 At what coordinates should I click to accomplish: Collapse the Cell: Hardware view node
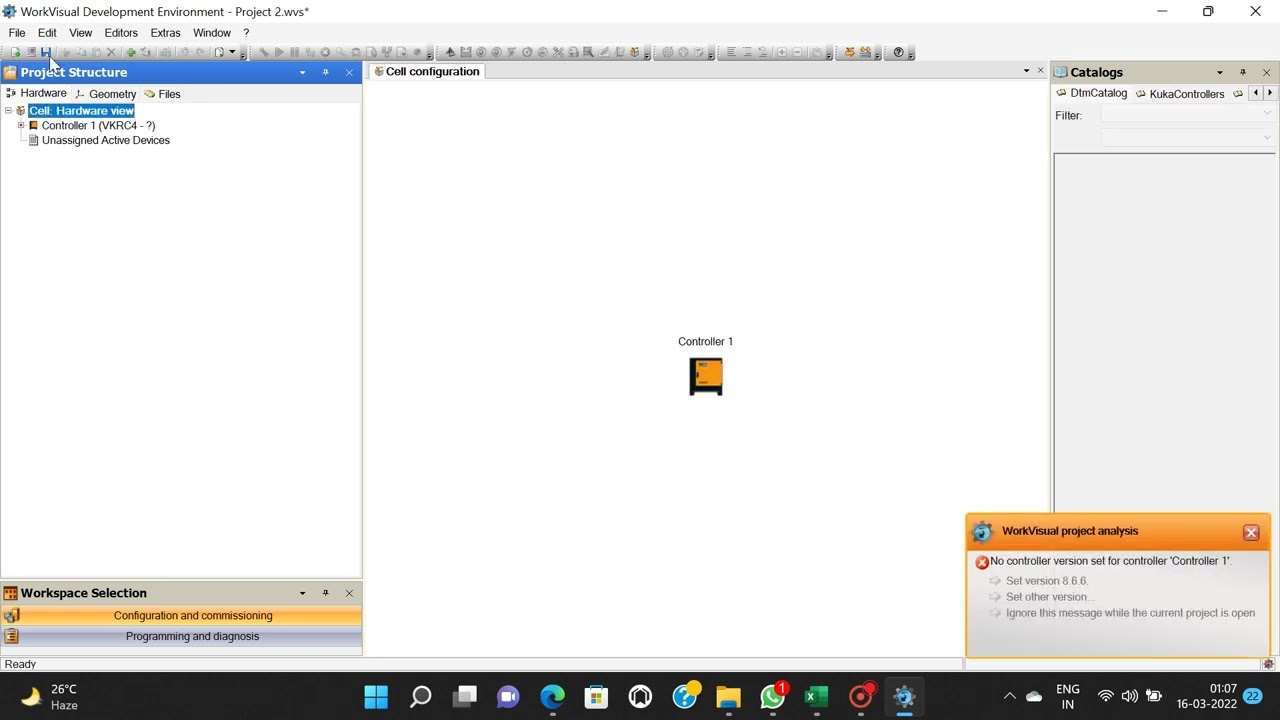[8, 111]
